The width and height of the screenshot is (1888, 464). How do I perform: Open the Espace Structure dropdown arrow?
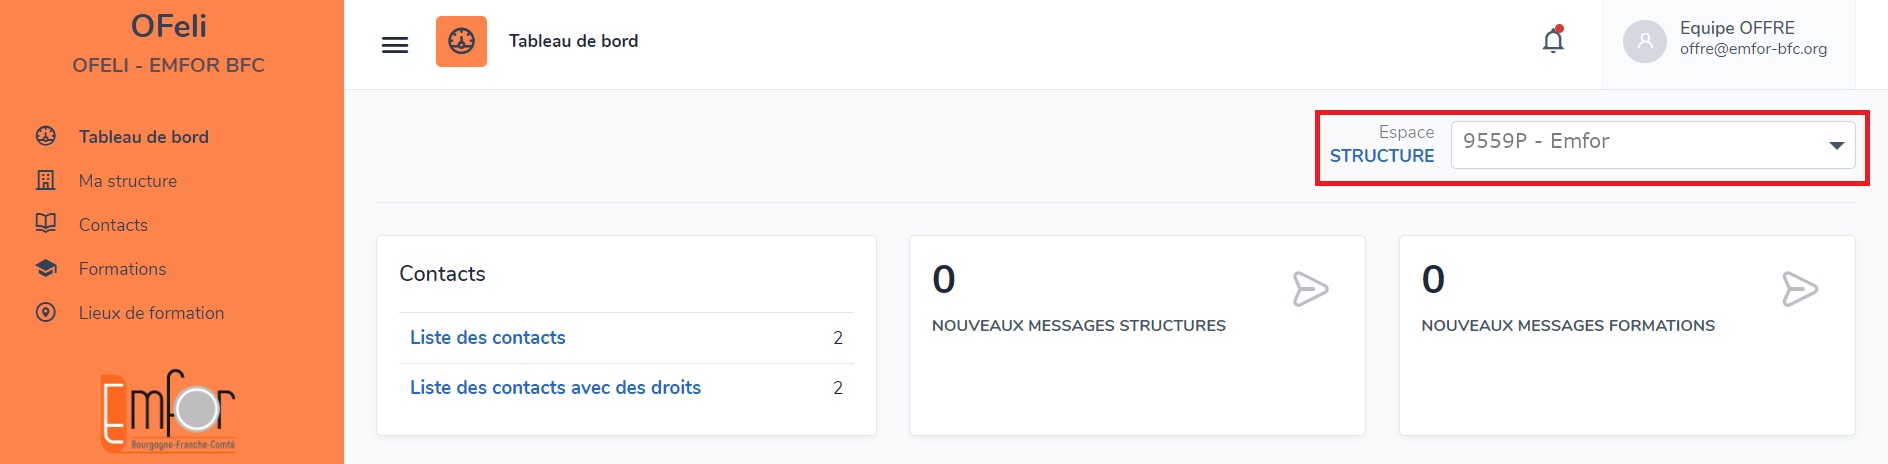pyautogui.click(x=1836, y=146)
